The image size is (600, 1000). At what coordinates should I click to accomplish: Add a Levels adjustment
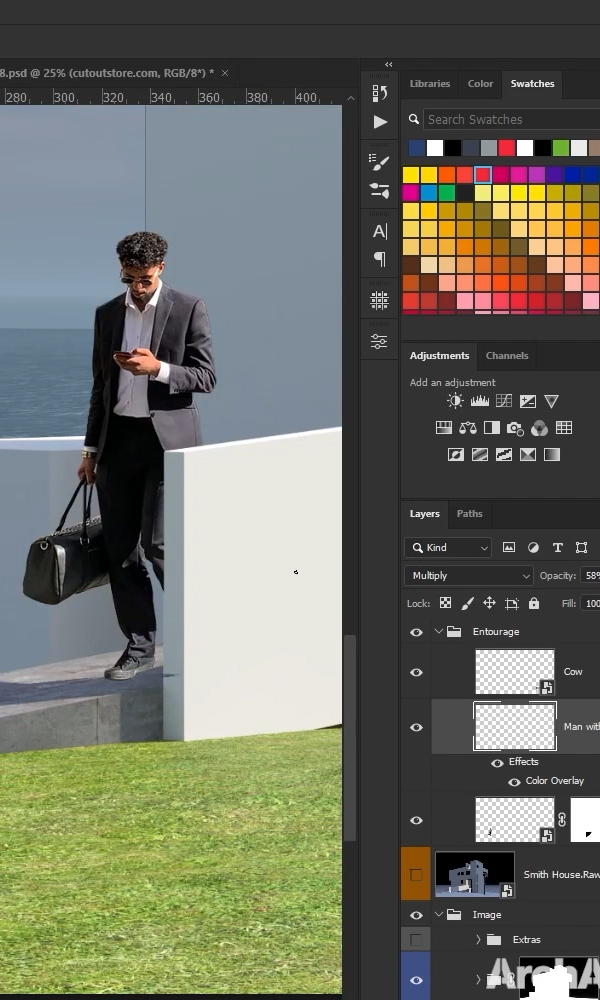[x=479, y=401]
